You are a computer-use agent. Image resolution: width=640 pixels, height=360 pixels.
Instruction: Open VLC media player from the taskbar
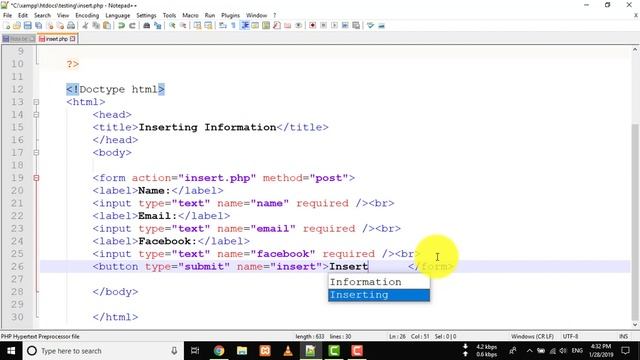288,351
